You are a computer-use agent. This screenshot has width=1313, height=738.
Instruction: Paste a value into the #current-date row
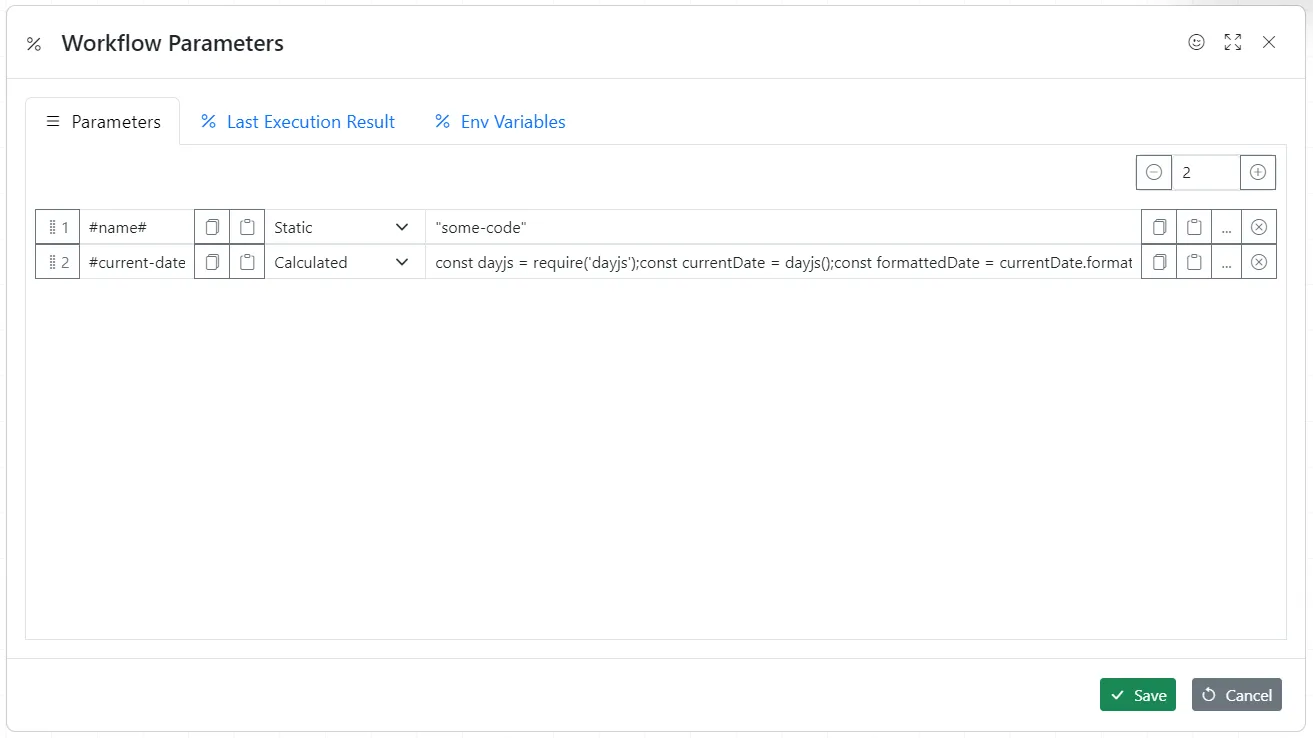(1194, 261)
